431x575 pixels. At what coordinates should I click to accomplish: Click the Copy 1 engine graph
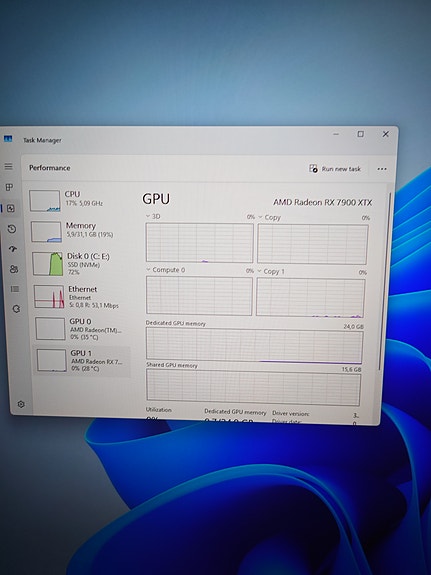click(310, 297)
